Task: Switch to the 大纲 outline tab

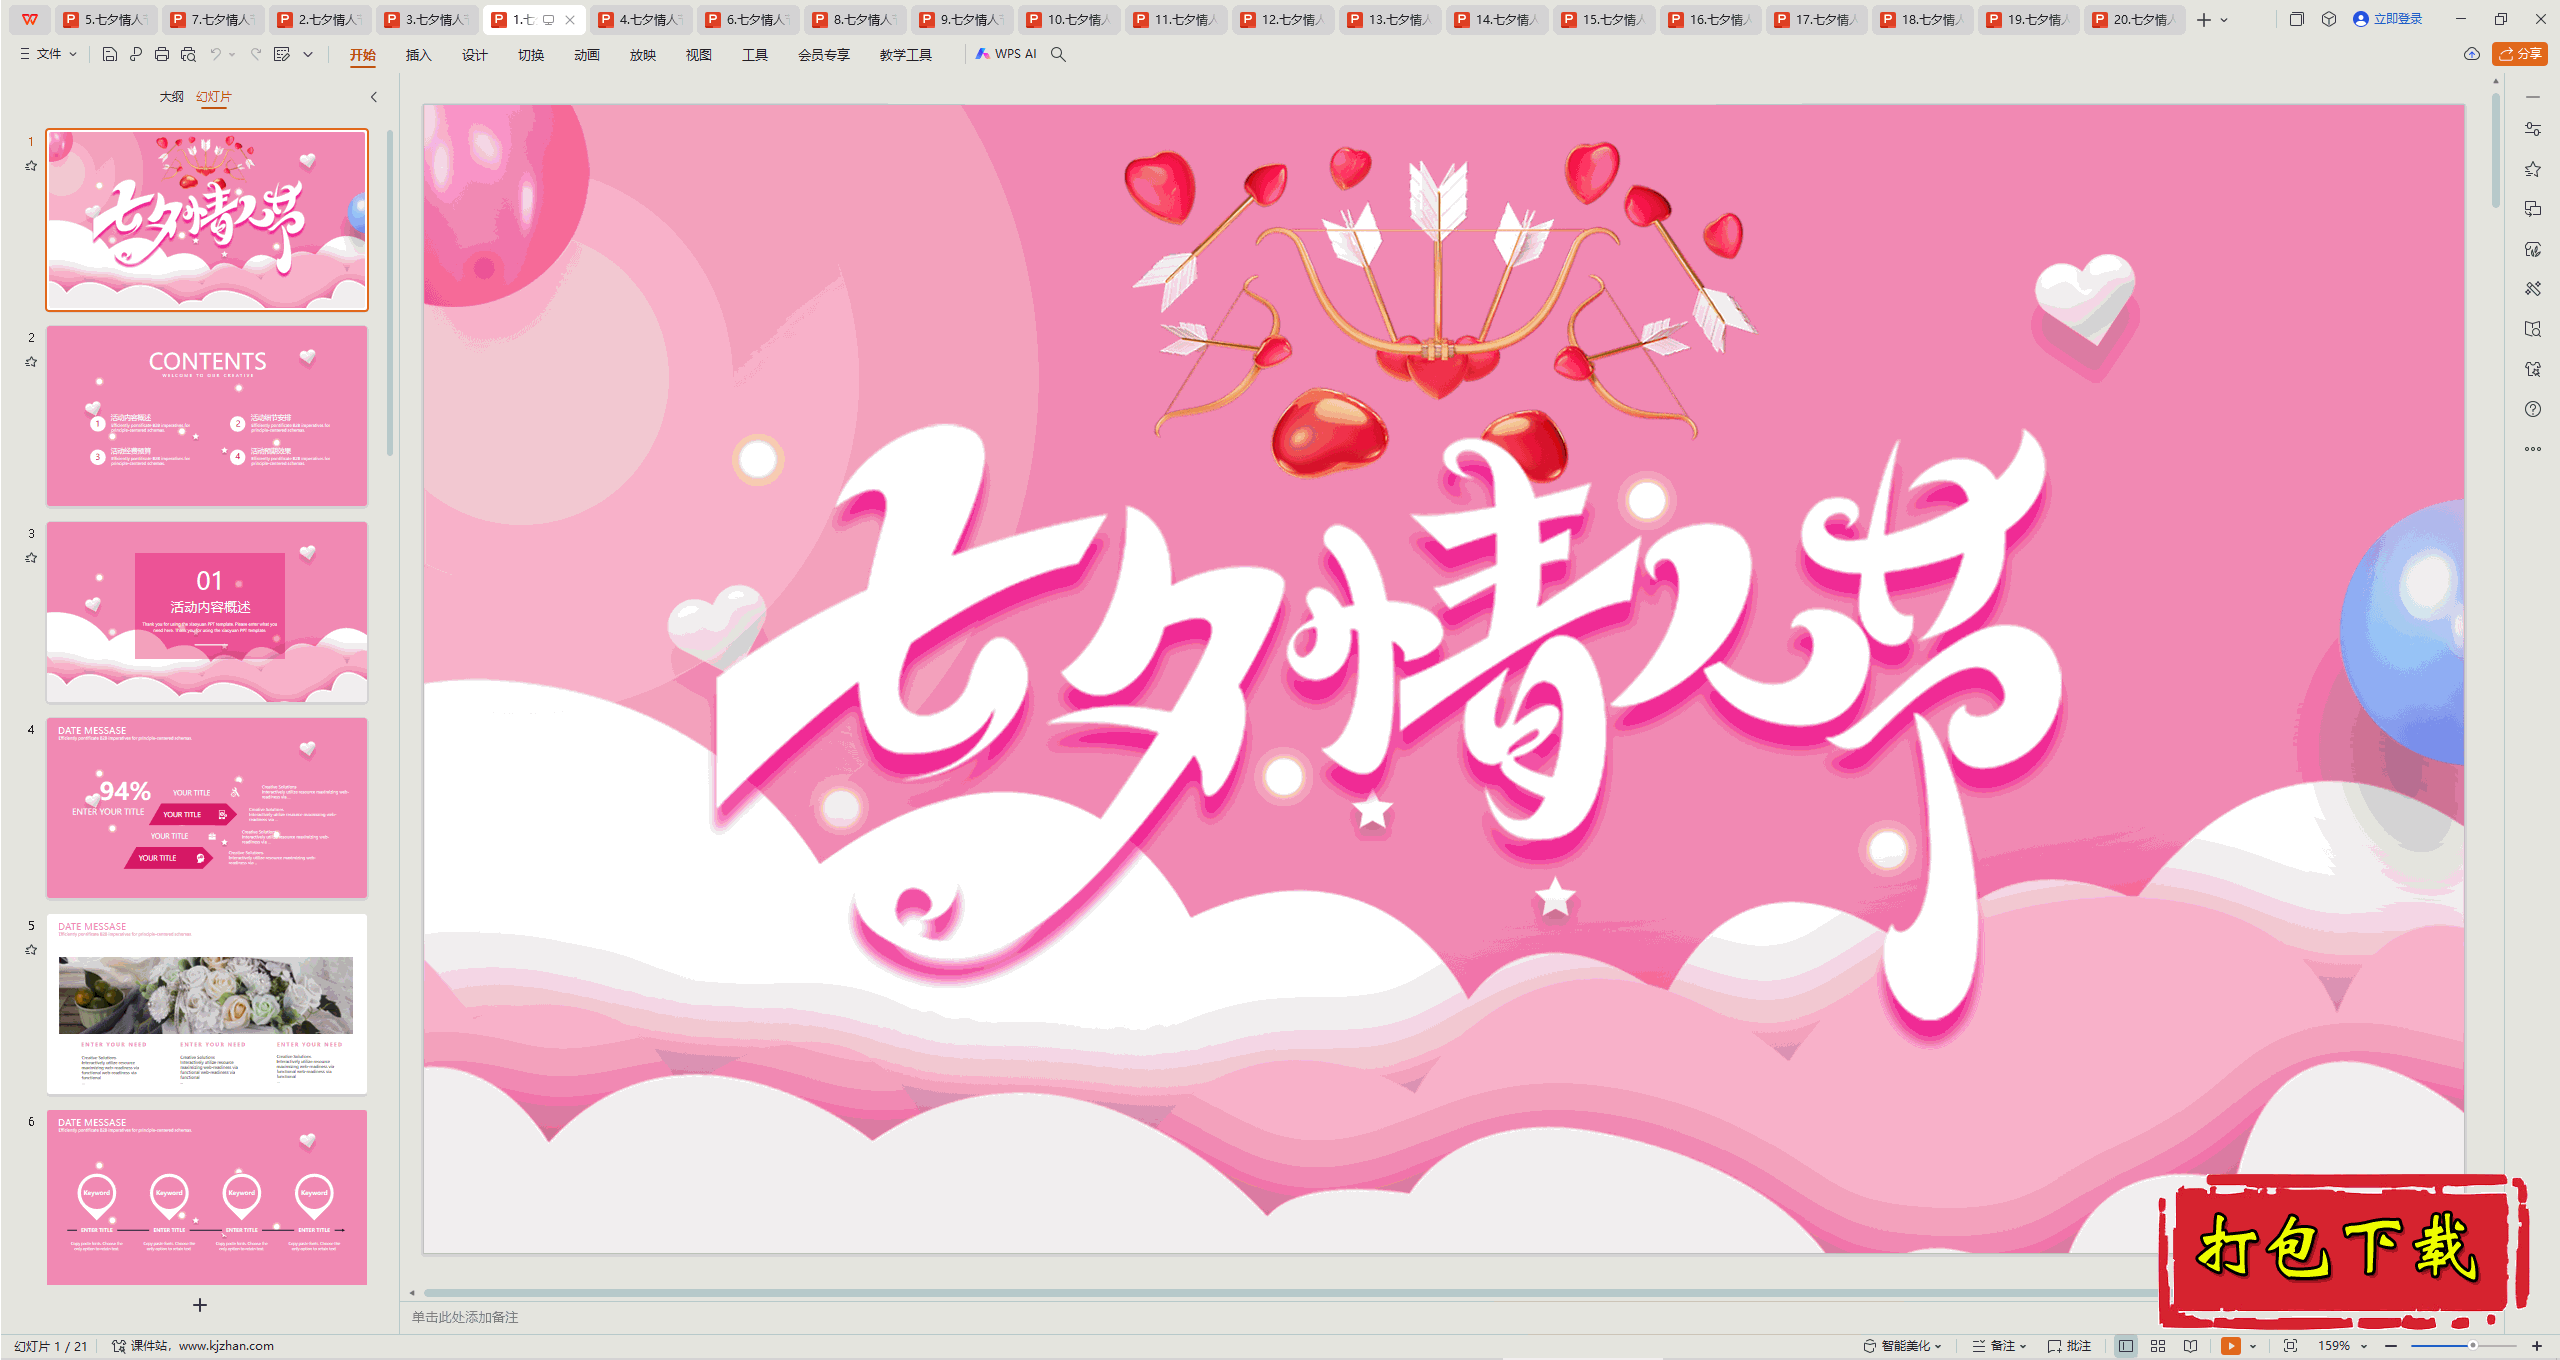Action: tap(171, 97)
